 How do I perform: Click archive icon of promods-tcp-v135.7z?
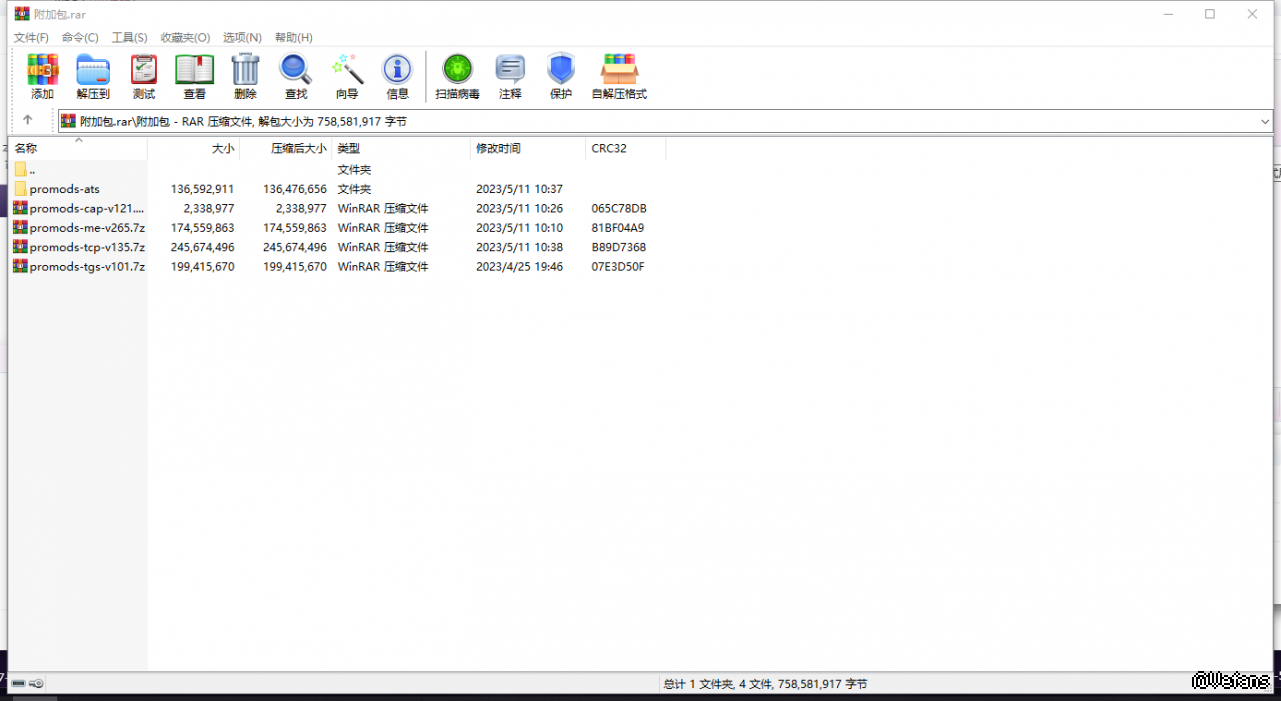pyautogui.click(x=20, y=246)
